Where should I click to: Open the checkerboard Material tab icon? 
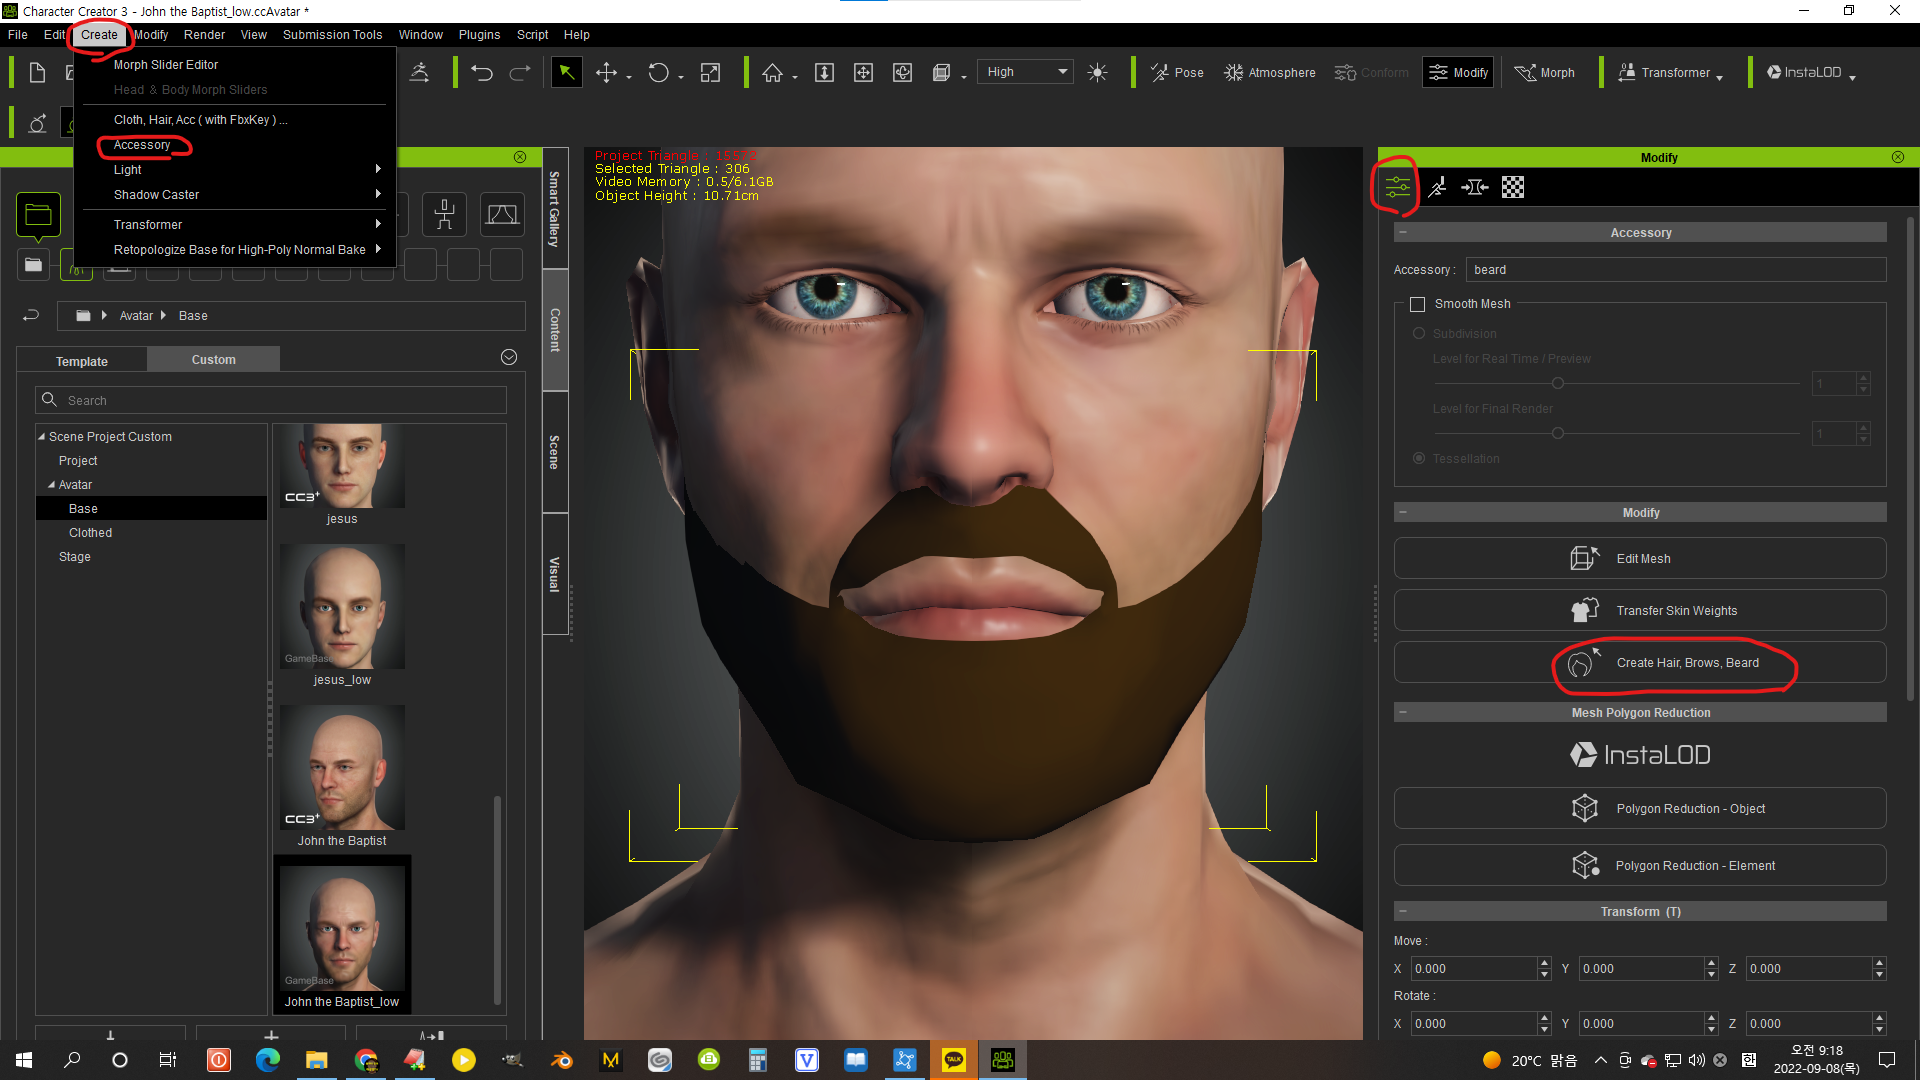(x=1513, y=187)
